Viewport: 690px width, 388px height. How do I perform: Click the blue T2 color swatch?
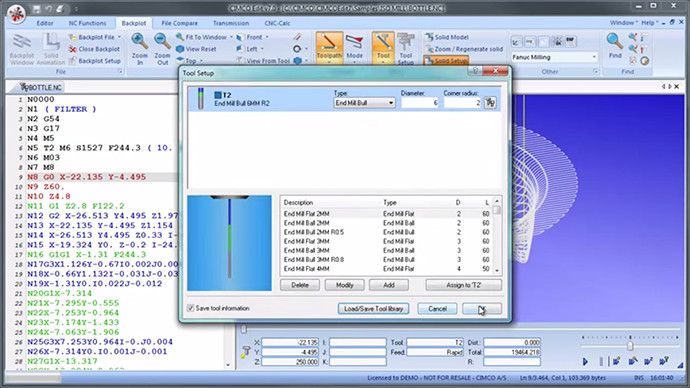tap(217, 95)
